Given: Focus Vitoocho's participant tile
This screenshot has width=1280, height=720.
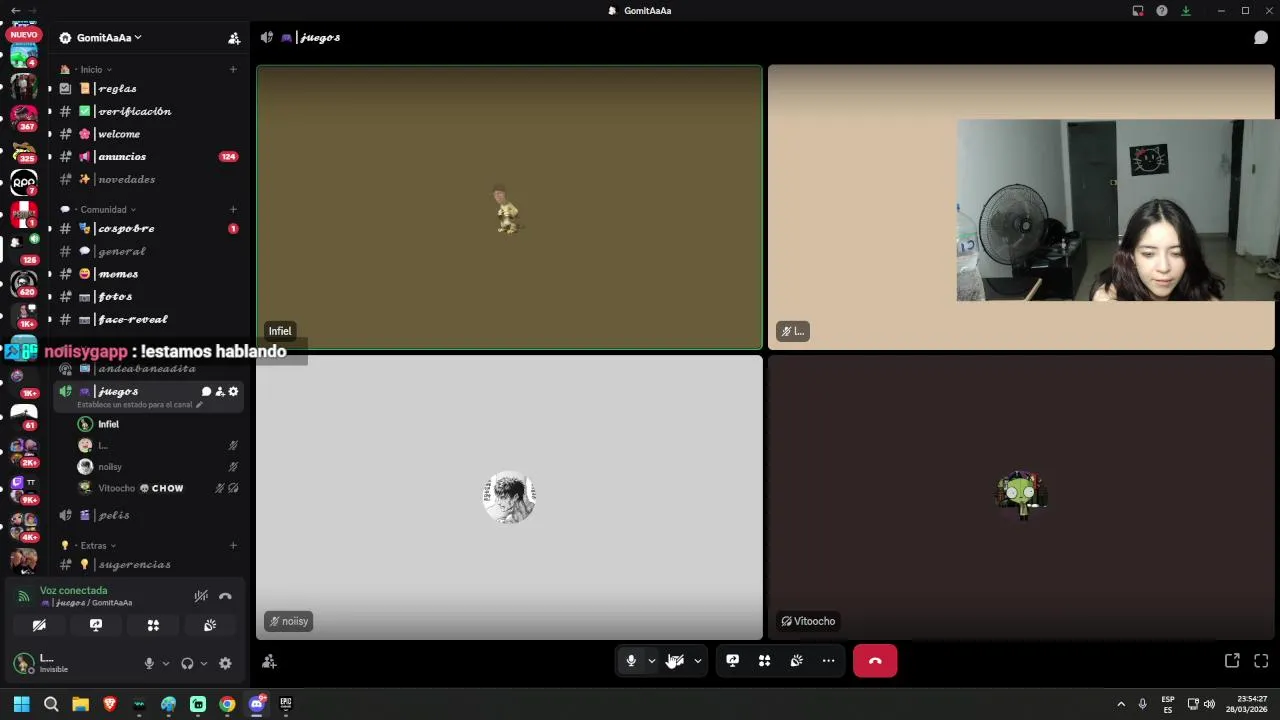Looking at the screenshot, I should [x=1021, y=498].
